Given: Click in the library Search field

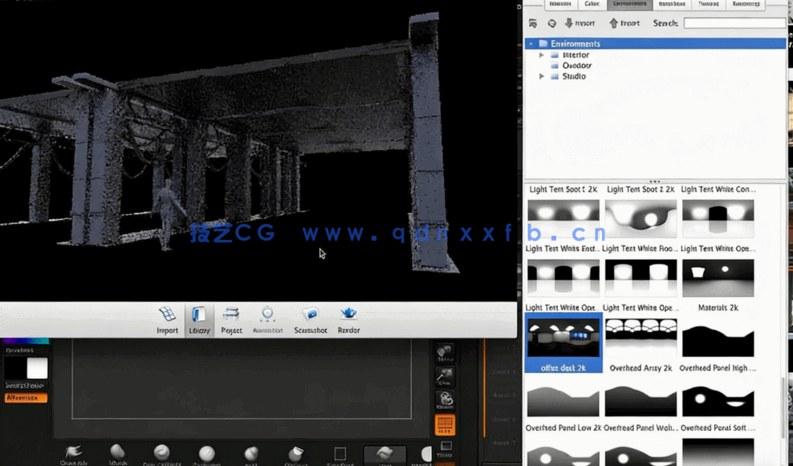Looking at the screenshot, I should point(734,23).
